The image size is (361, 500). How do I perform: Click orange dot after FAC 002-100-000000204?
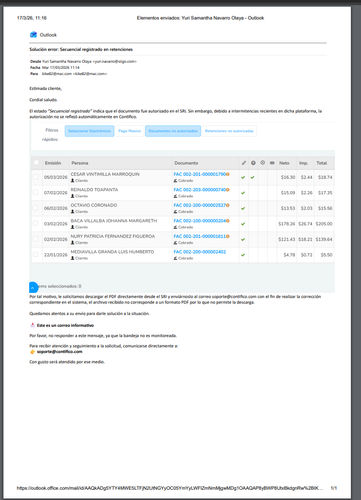pos(228,221)
